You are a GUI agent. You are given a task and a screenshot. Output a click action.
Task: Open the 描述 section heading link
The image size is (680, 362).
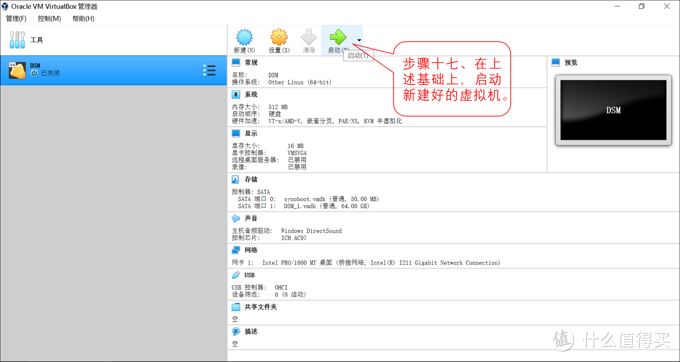(x=251, y=332)
